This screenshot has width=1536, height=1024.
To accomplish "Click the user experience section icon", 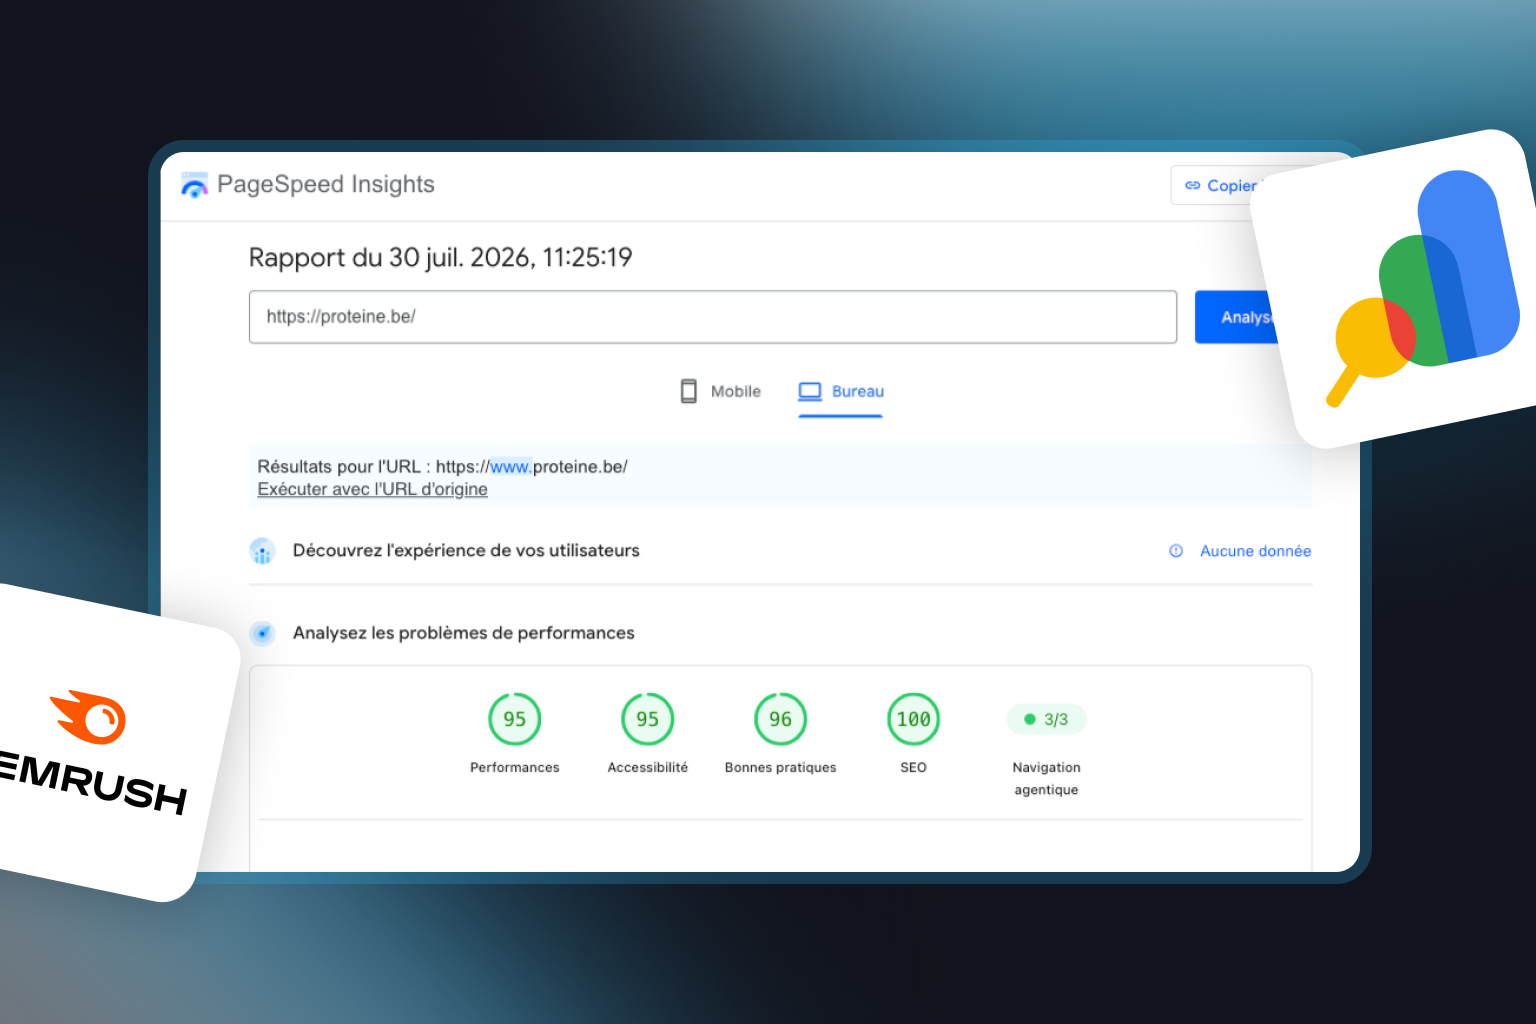I will [x=262, y=551].
